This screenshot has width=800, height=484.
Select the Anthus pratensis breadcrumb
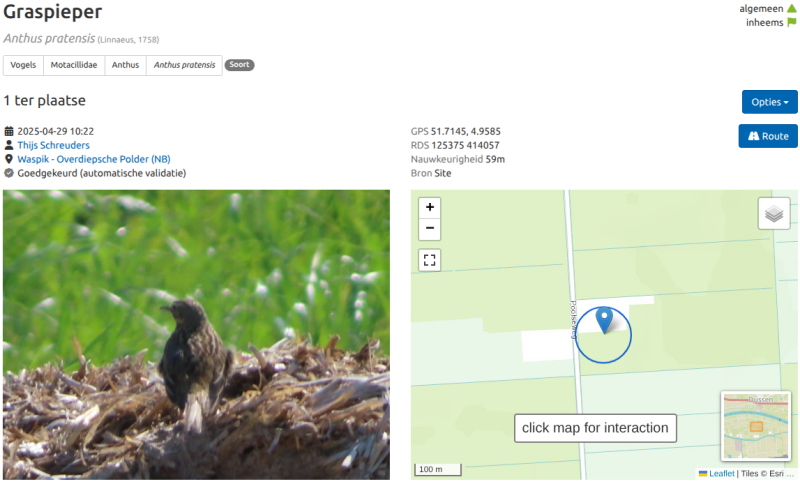click(184, 65)
